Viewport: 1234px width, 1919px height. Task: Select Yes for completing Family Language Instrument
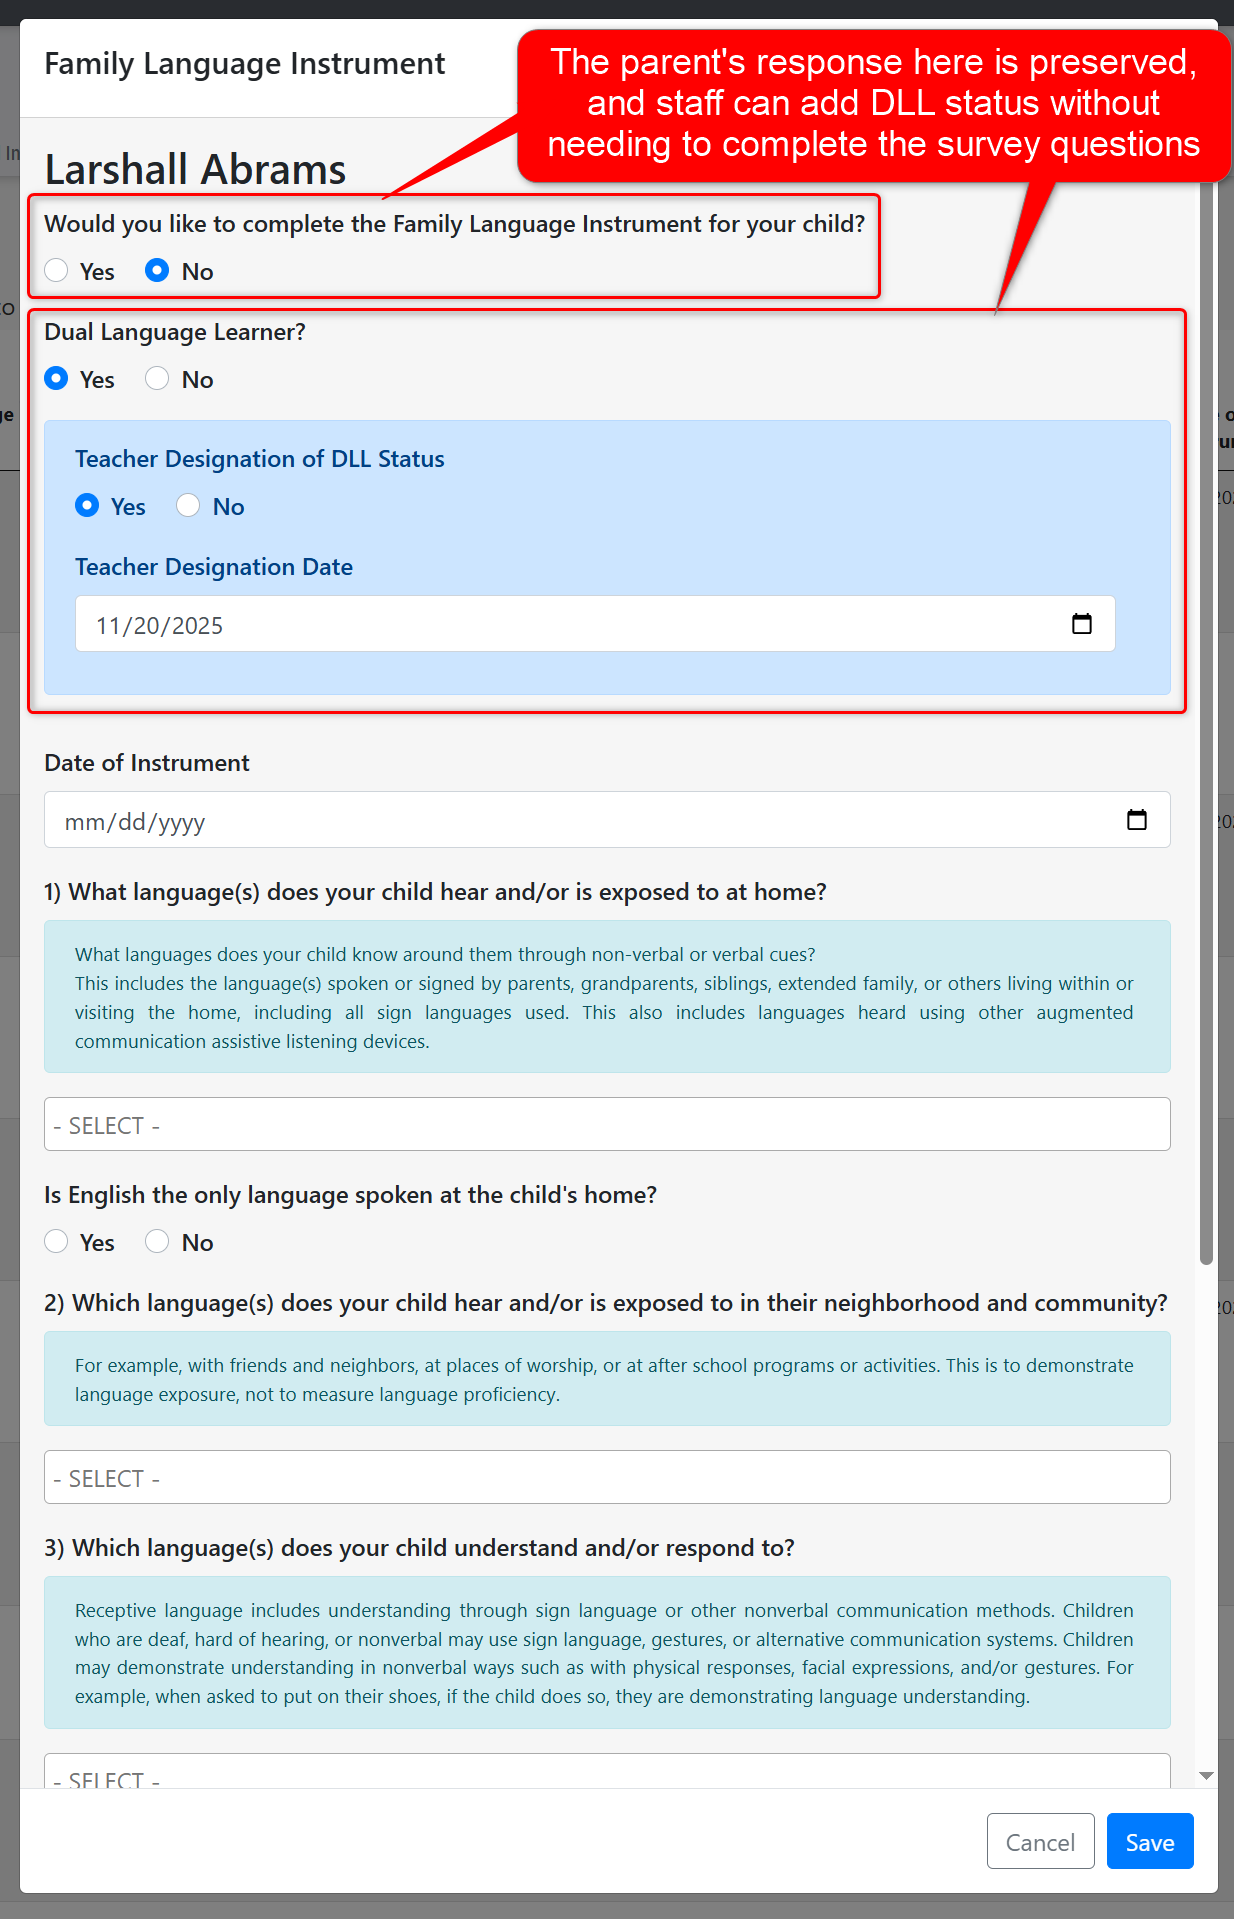coord(56,271)
